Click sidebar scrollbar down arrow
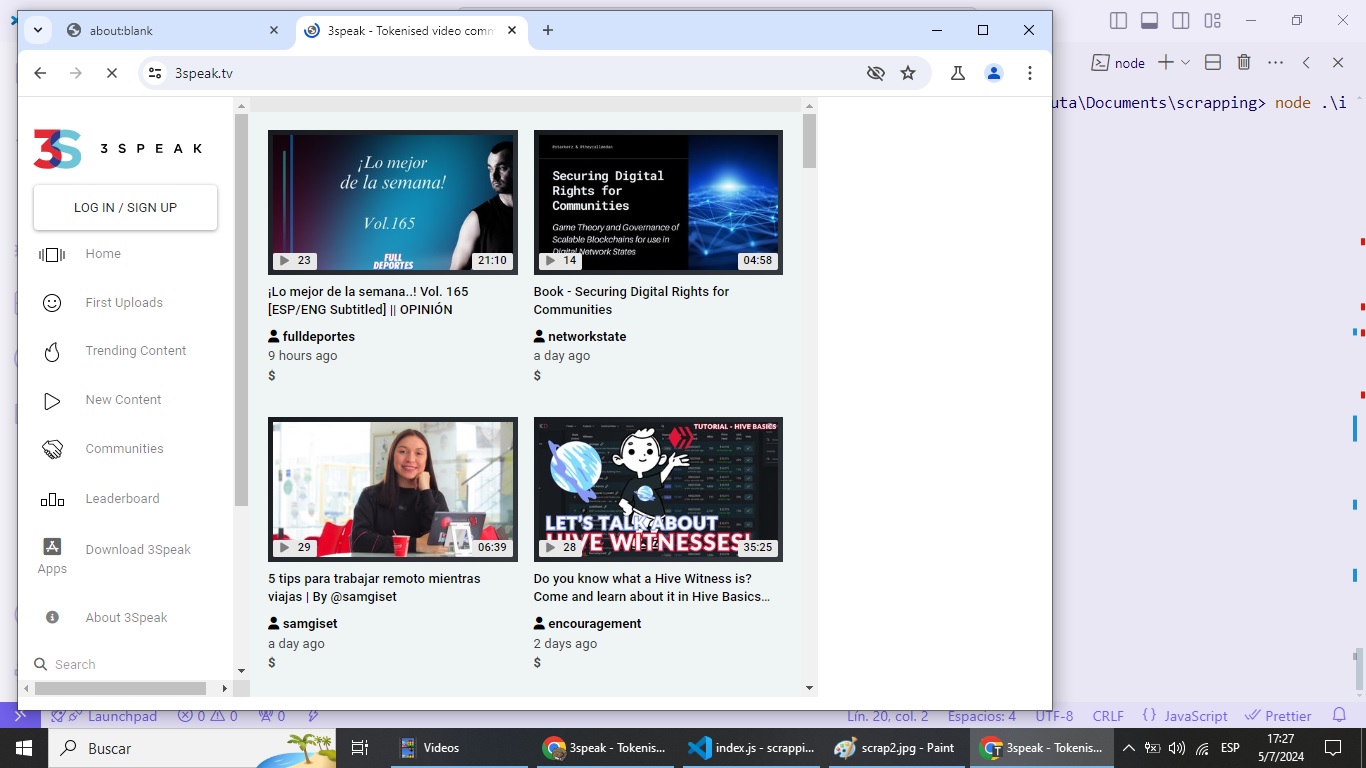 [x=241, y=671]
